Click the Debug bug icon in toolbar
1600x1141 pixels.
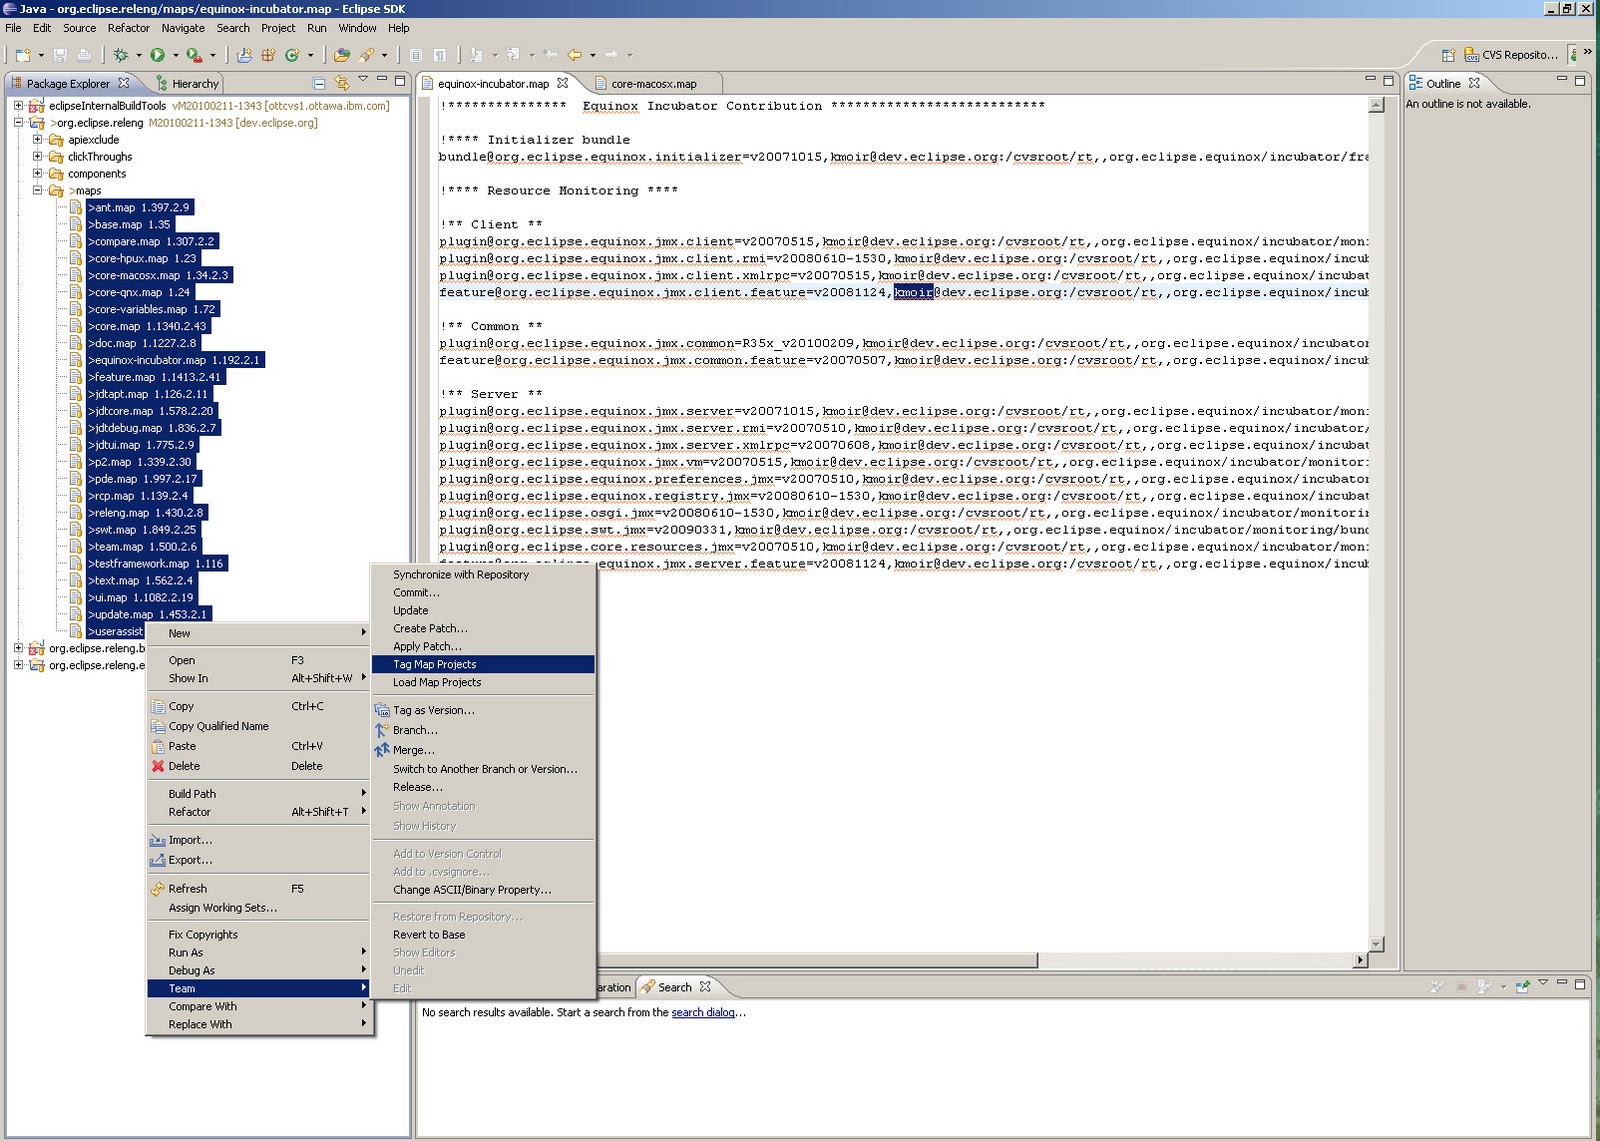121,55
